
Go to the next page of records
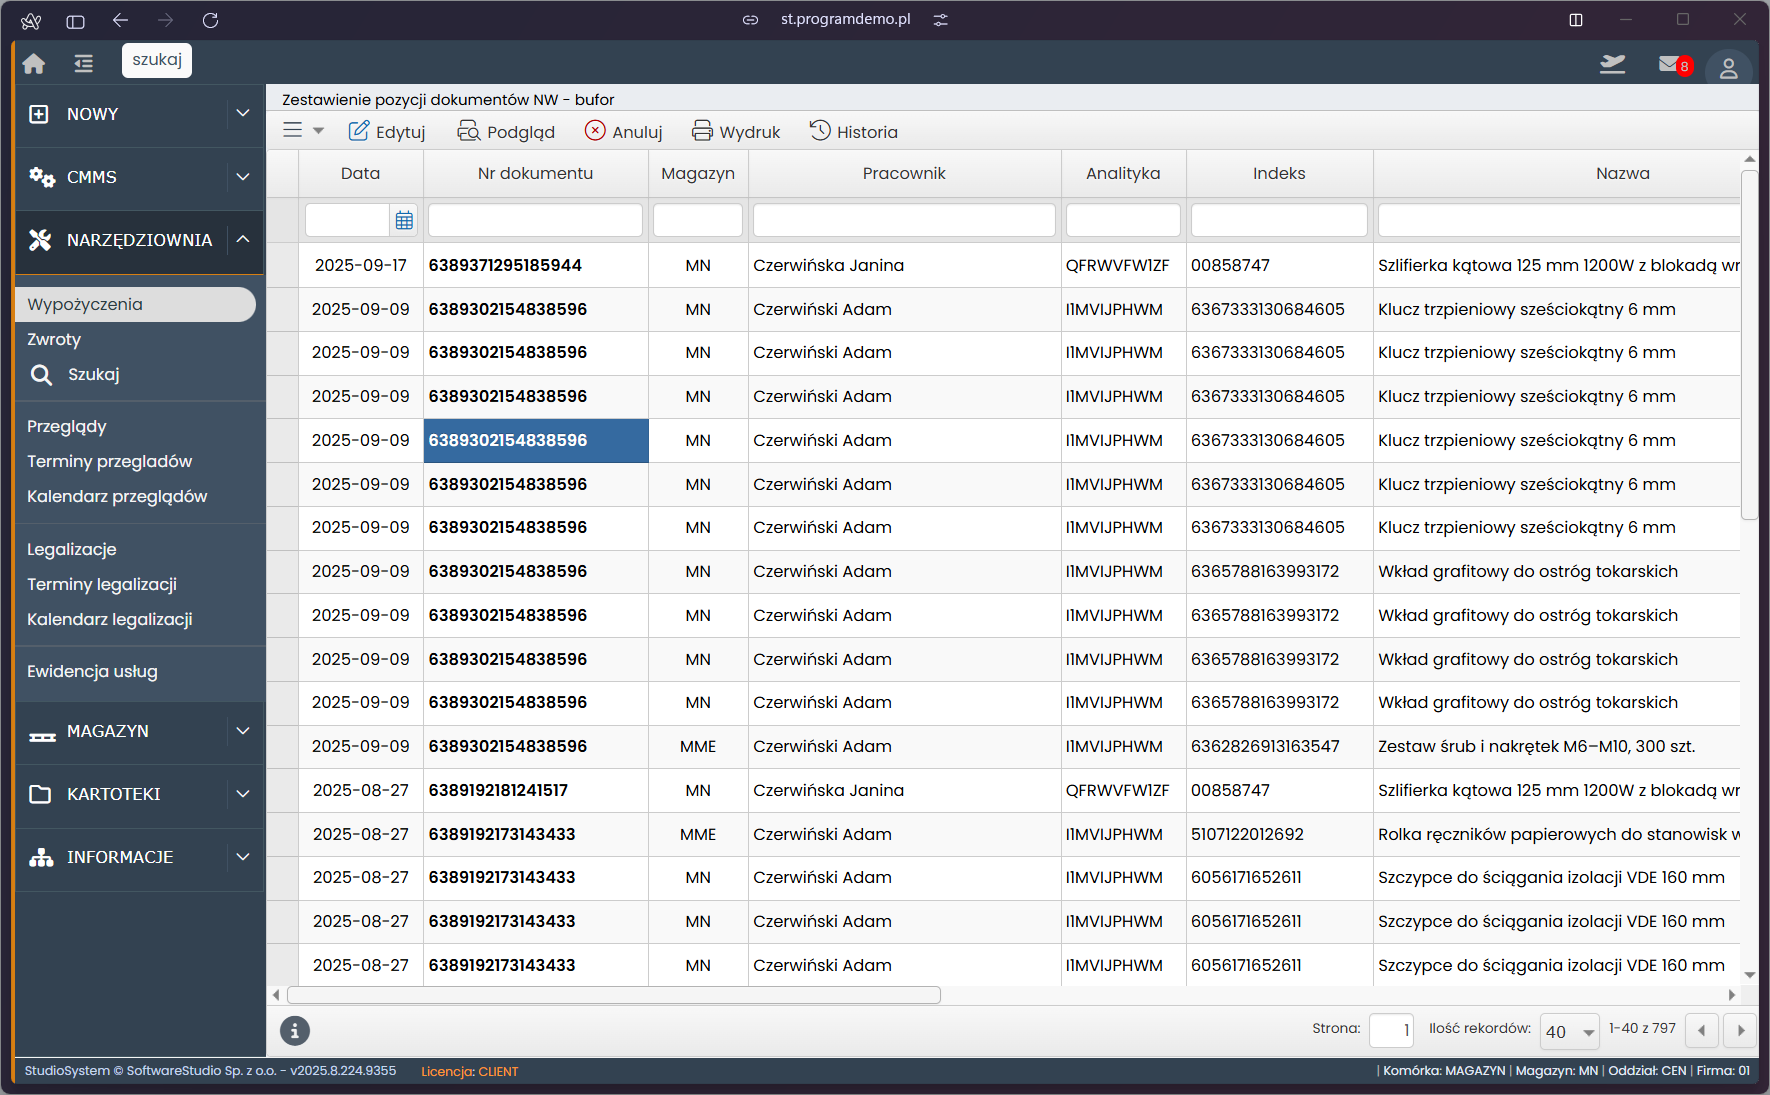click(x=1741, y=1030)
